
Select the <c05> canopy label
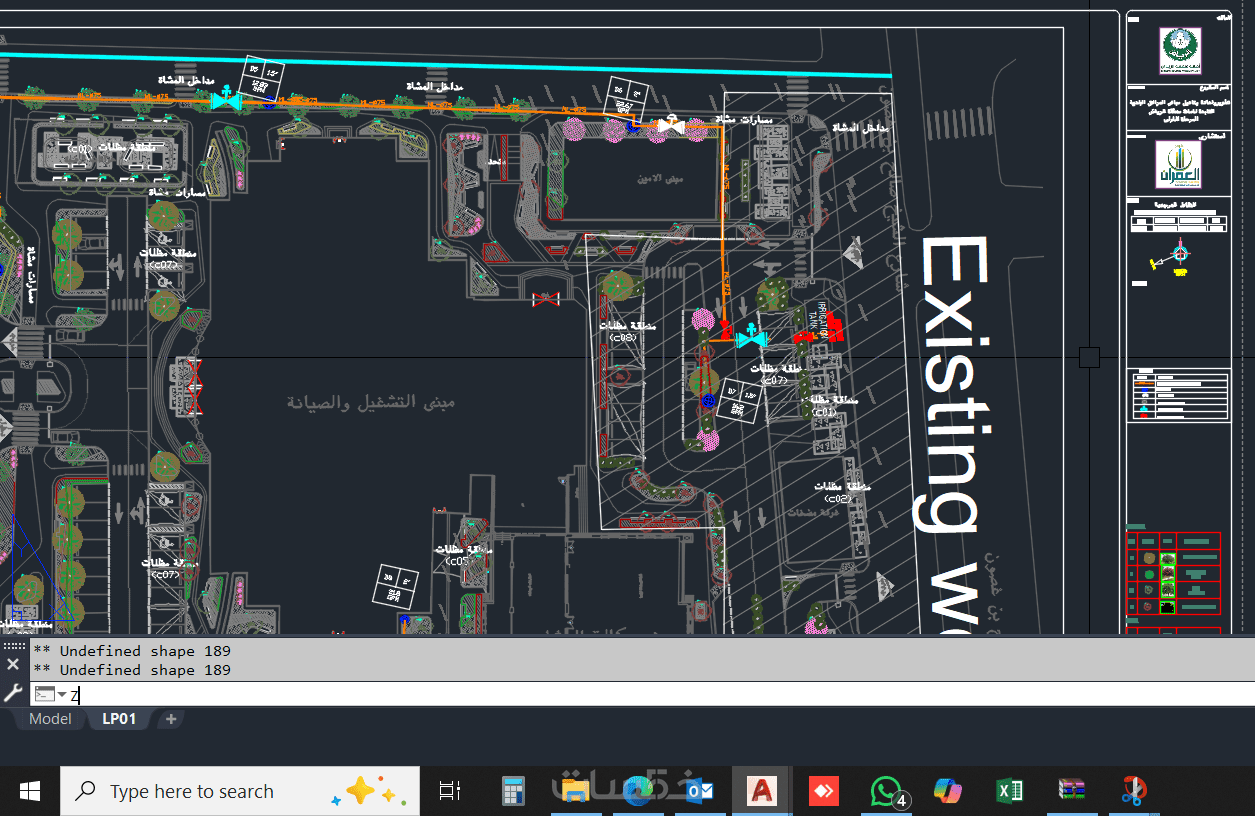coord(457,561)
